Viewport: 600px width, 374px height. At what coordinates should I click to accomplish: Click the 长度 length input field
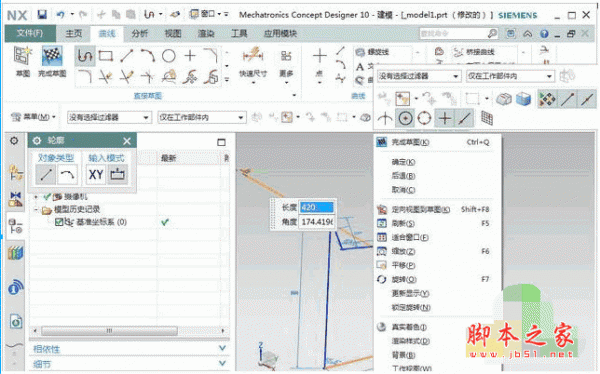tap(316, 207)
